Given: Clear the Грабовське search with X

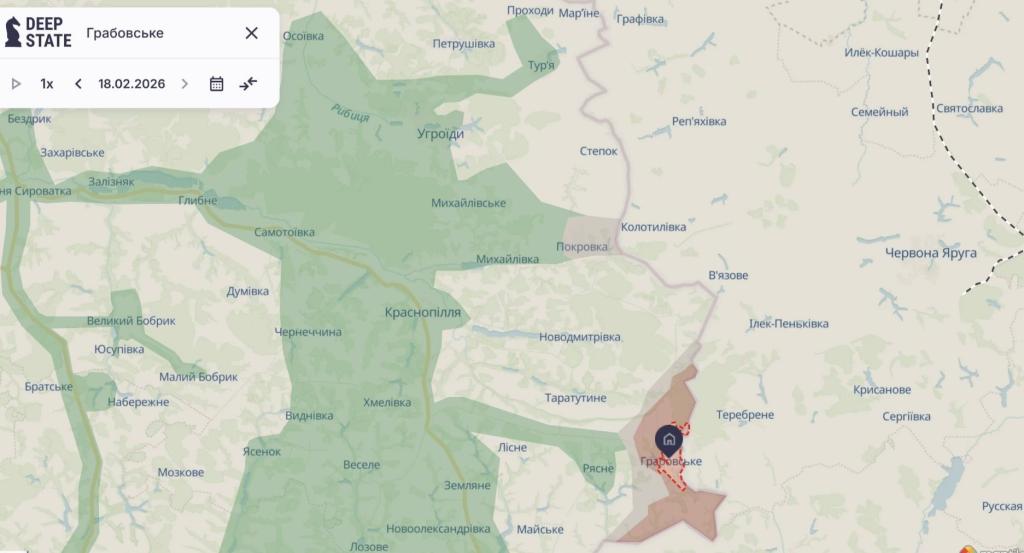Looking at the screenshot, I should (x=251, y=33).
